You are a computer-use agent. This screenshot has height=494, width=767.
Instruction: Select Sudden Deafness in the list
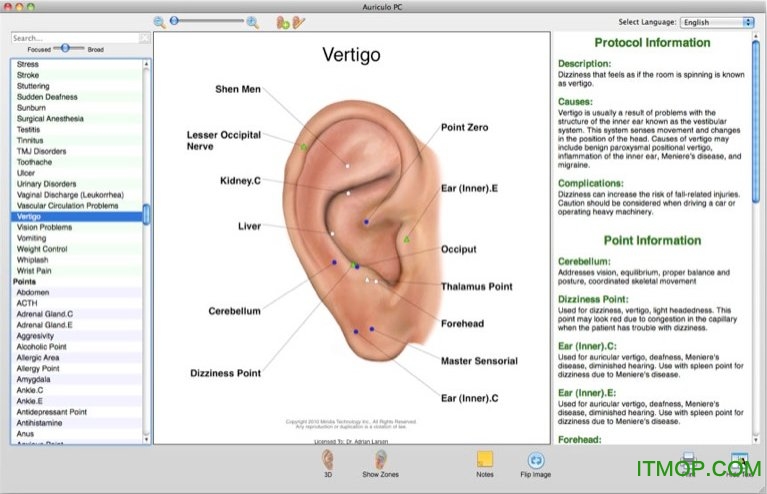click(77, 97)
